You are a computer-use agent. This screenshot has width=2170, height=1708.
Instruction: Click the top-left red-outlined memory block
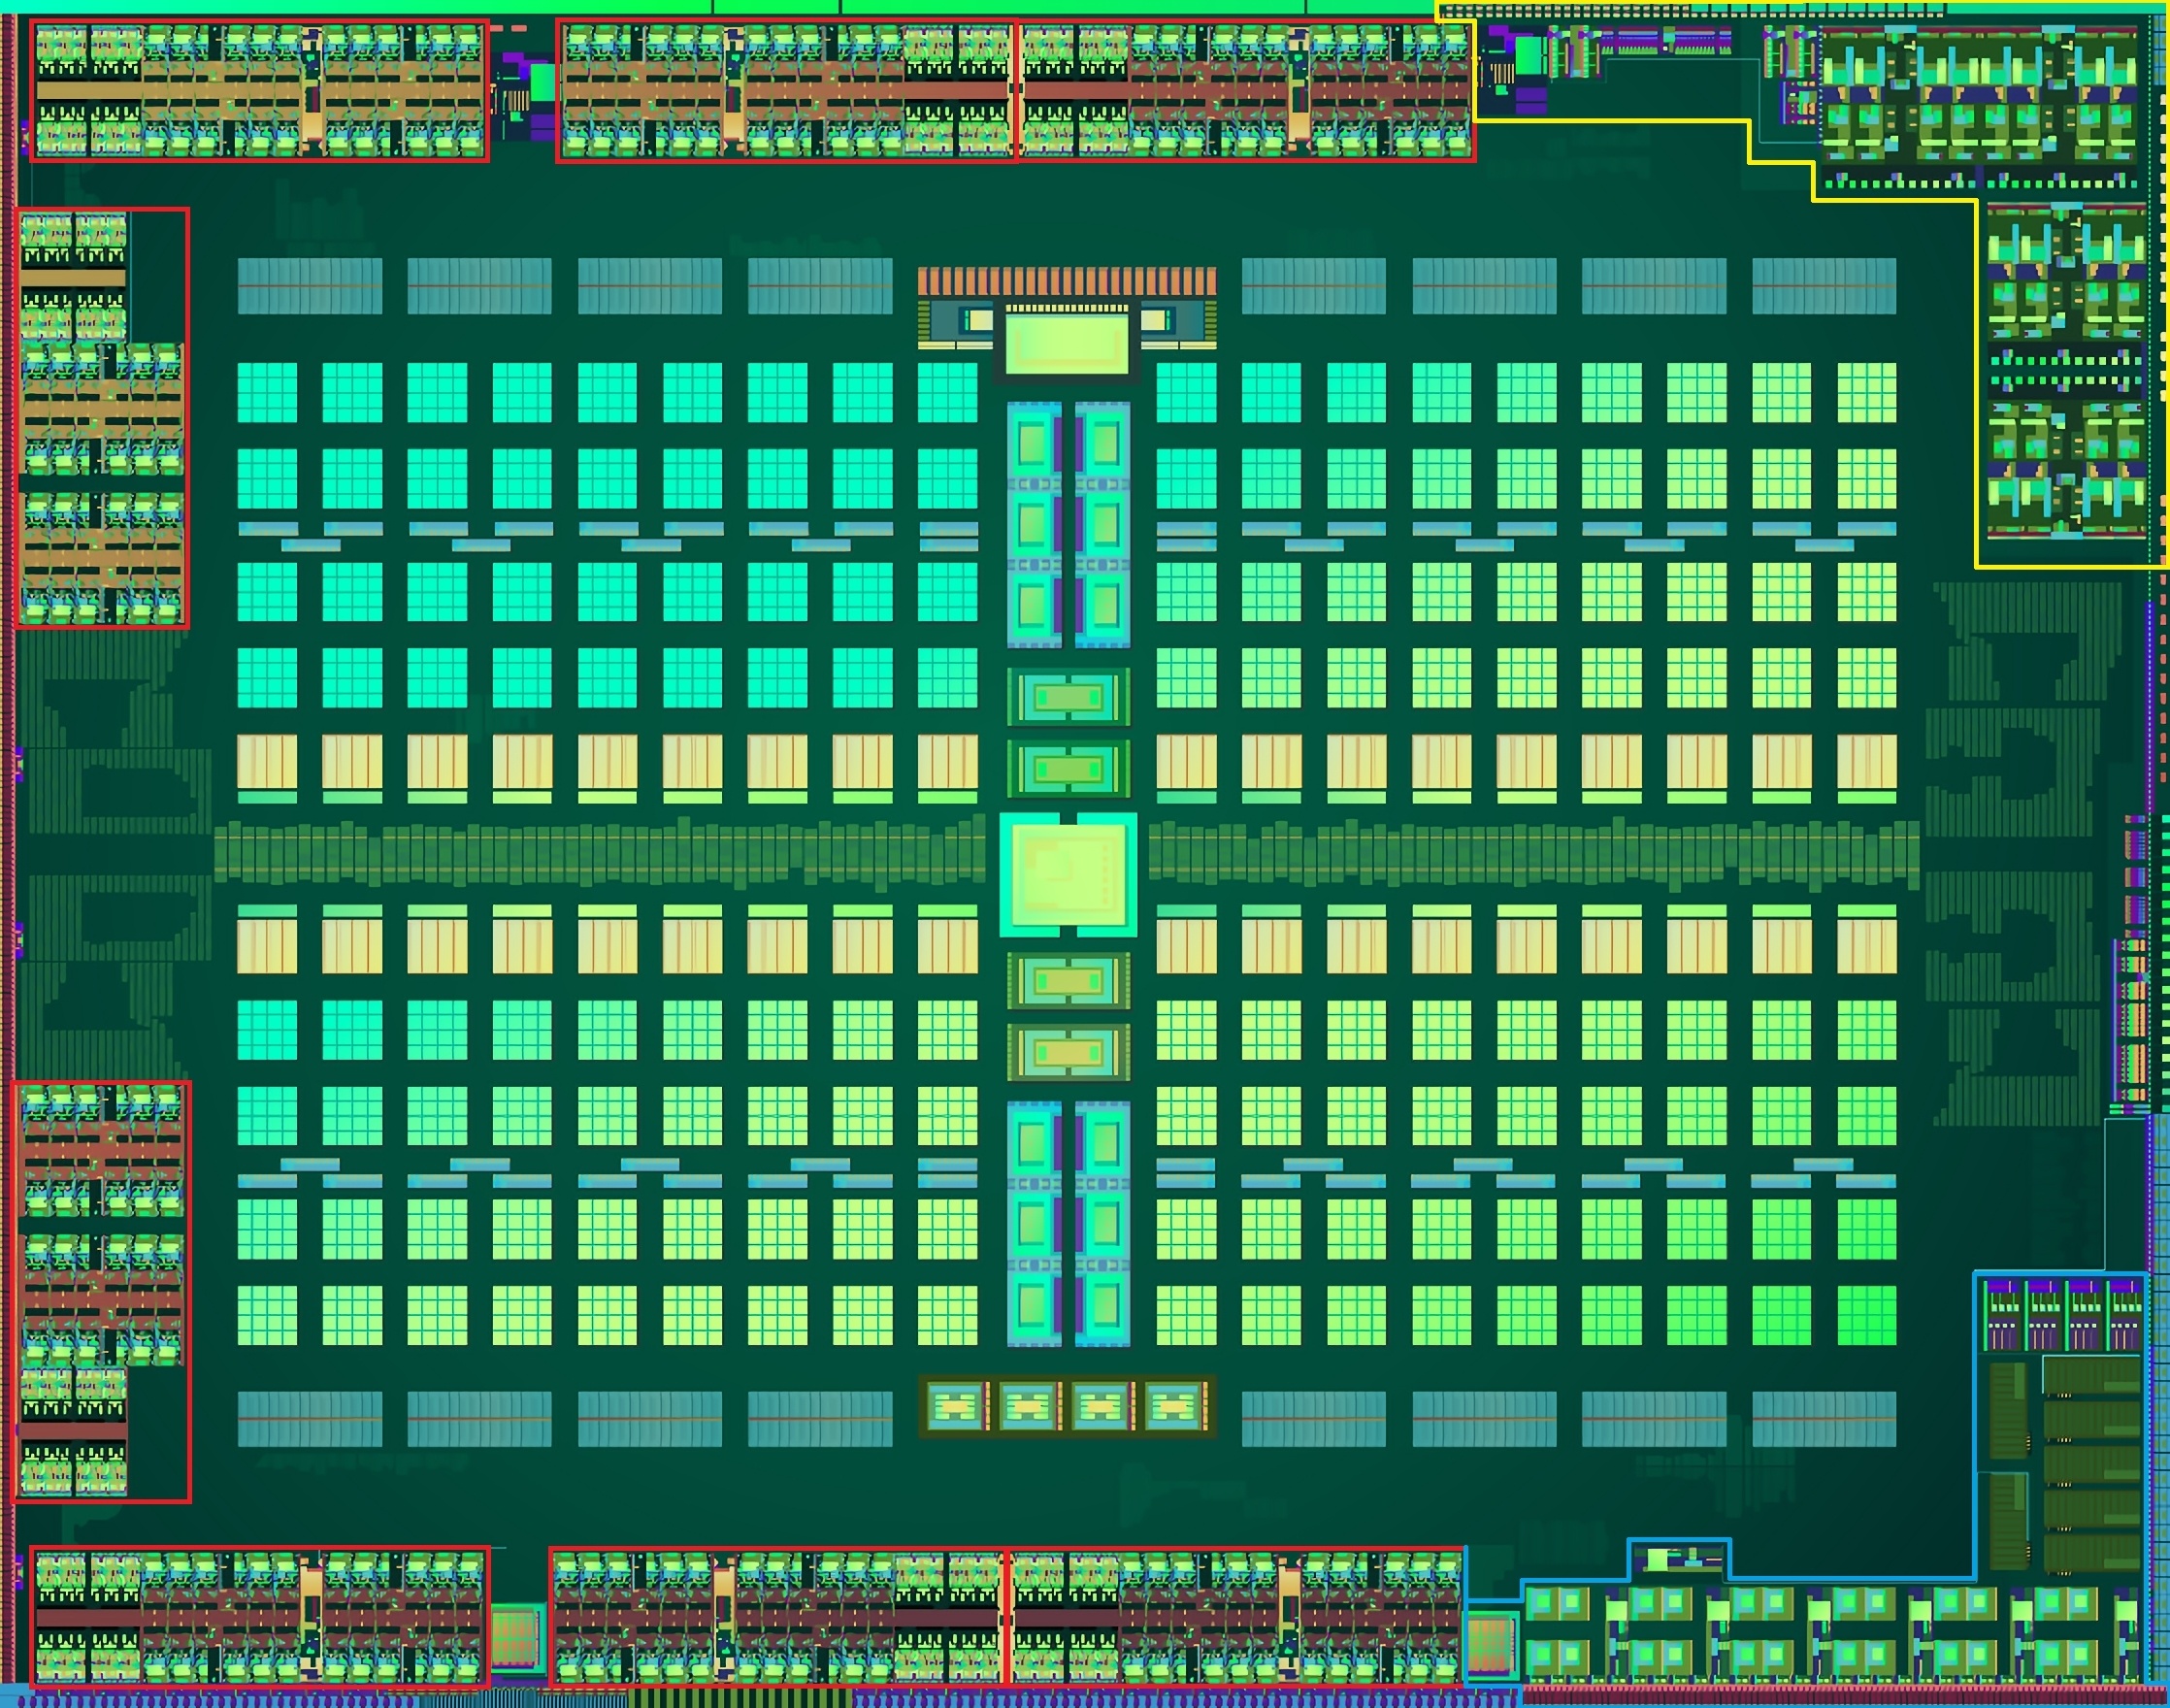point(259,90)
